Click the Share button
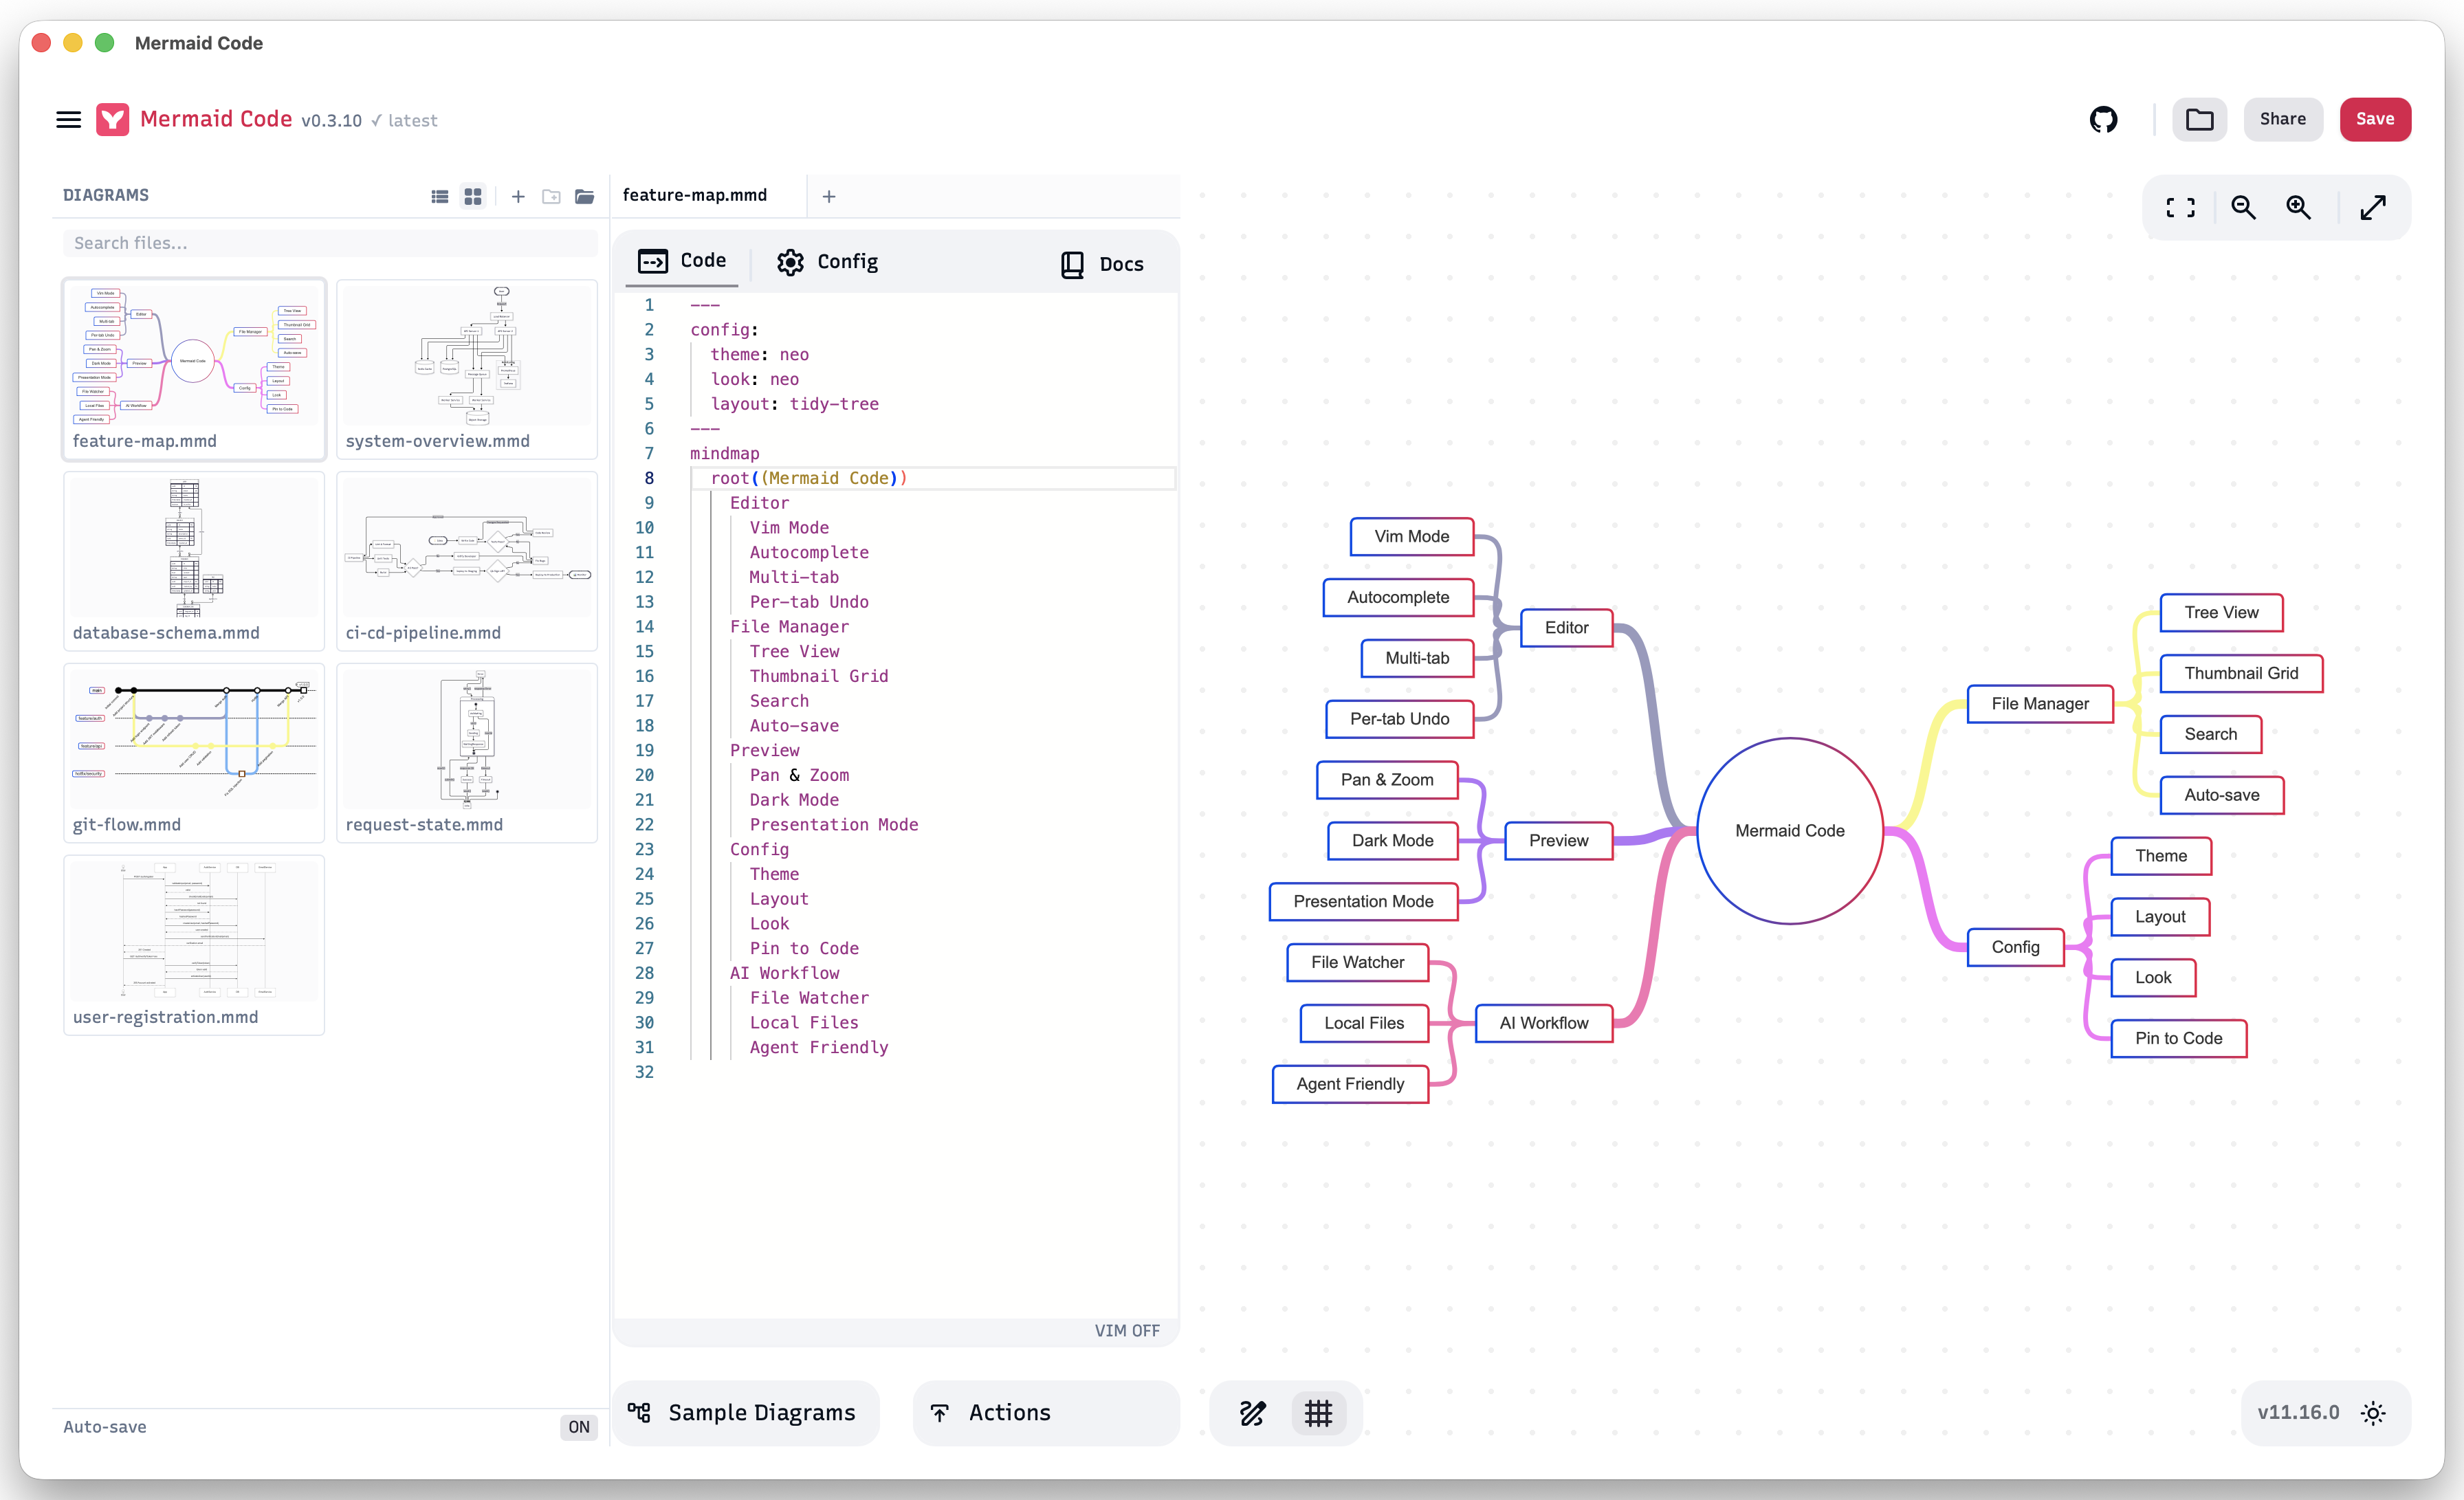Image resolution: width=2464 pixels, height=1500 pixels. (2283, 120)
